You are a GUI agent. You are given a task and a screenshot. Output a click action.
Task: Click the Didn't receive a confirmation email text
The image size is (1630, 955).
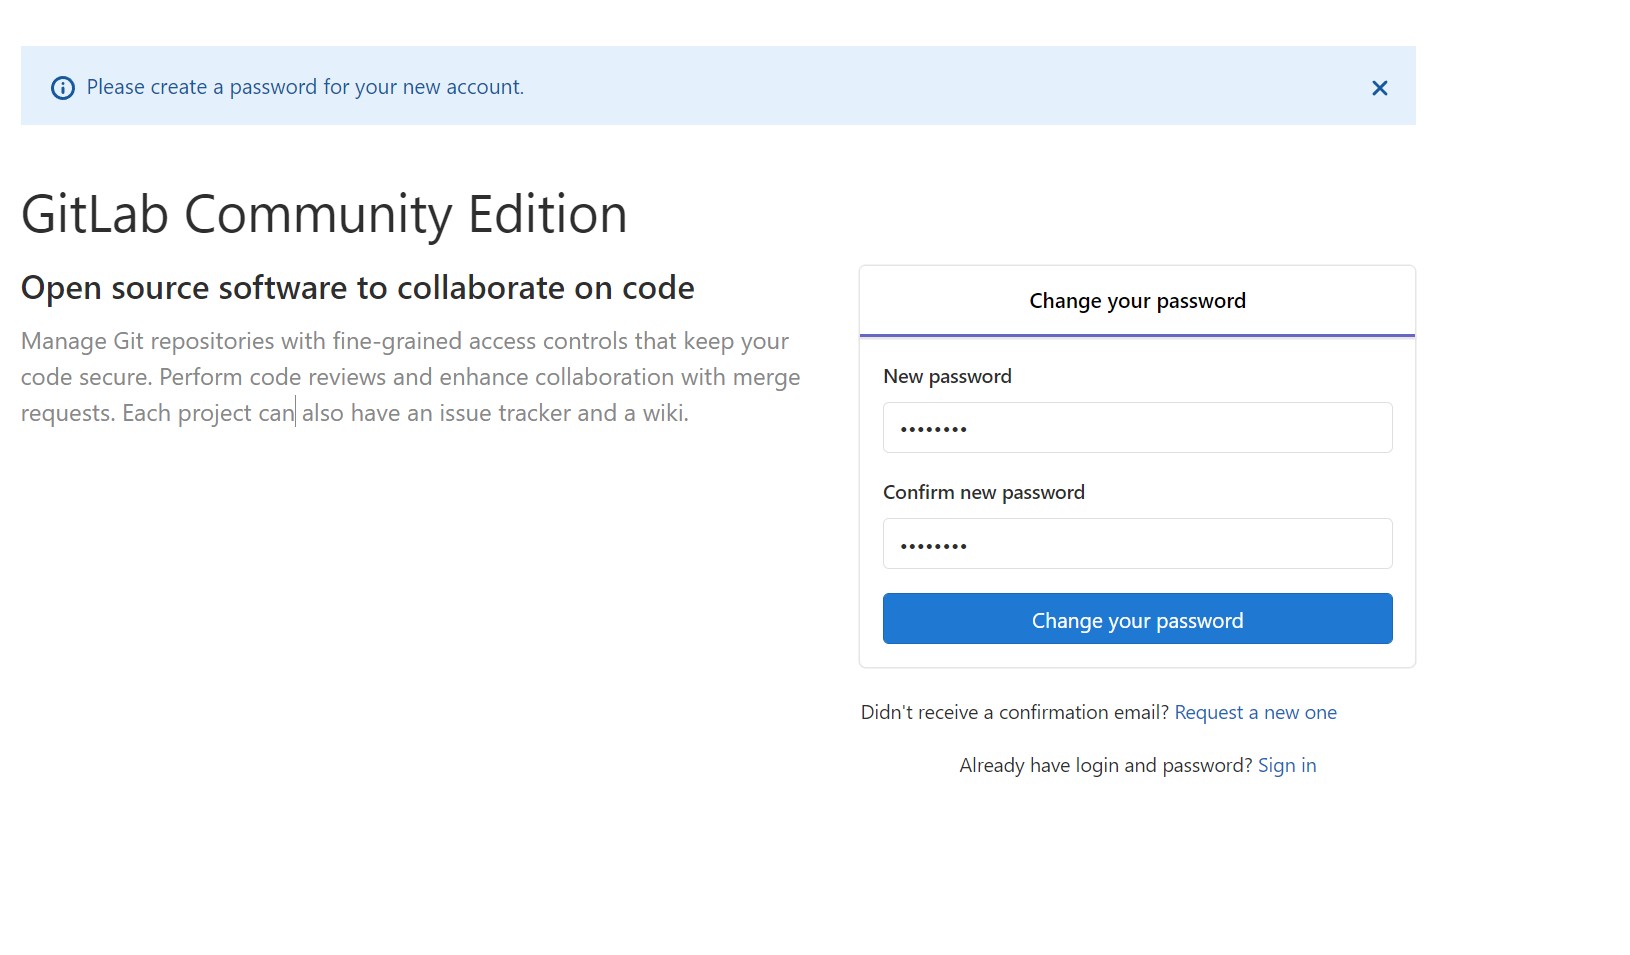click(x=1014, y=712)
